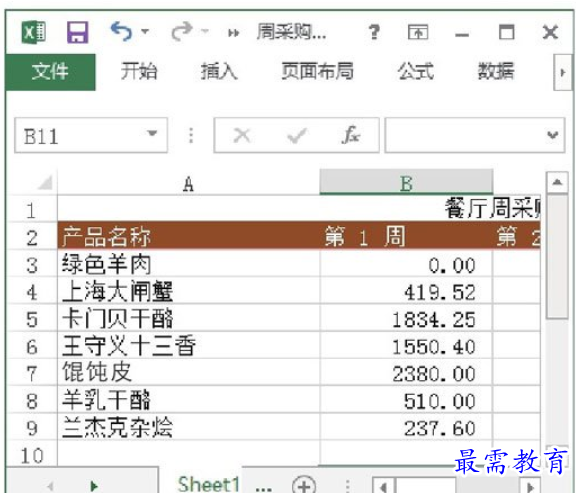Expand more Quick Access Toolbar commands
This screenshot has height=493, width=576.
234,33
